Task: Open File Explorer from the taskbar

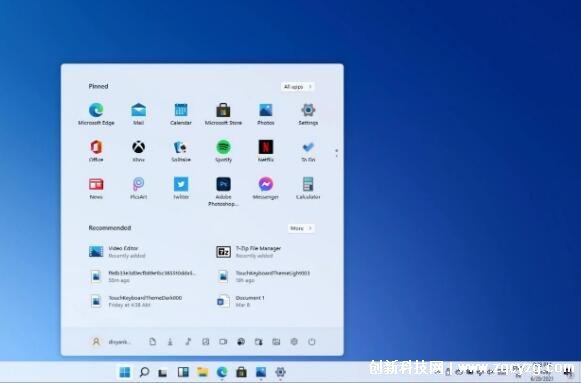Action: pos(202,372)
